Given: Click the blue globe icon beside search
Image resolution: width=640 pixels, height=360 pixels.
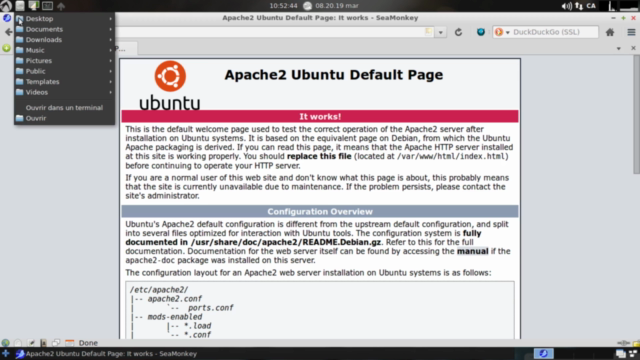Looking at the screenshot, I should 480,32.
